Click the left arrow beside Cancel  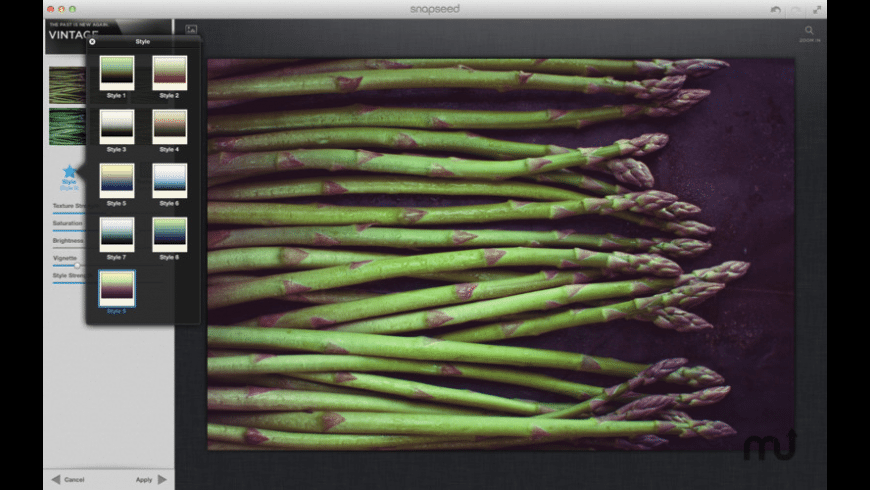(x=55, y=479)
